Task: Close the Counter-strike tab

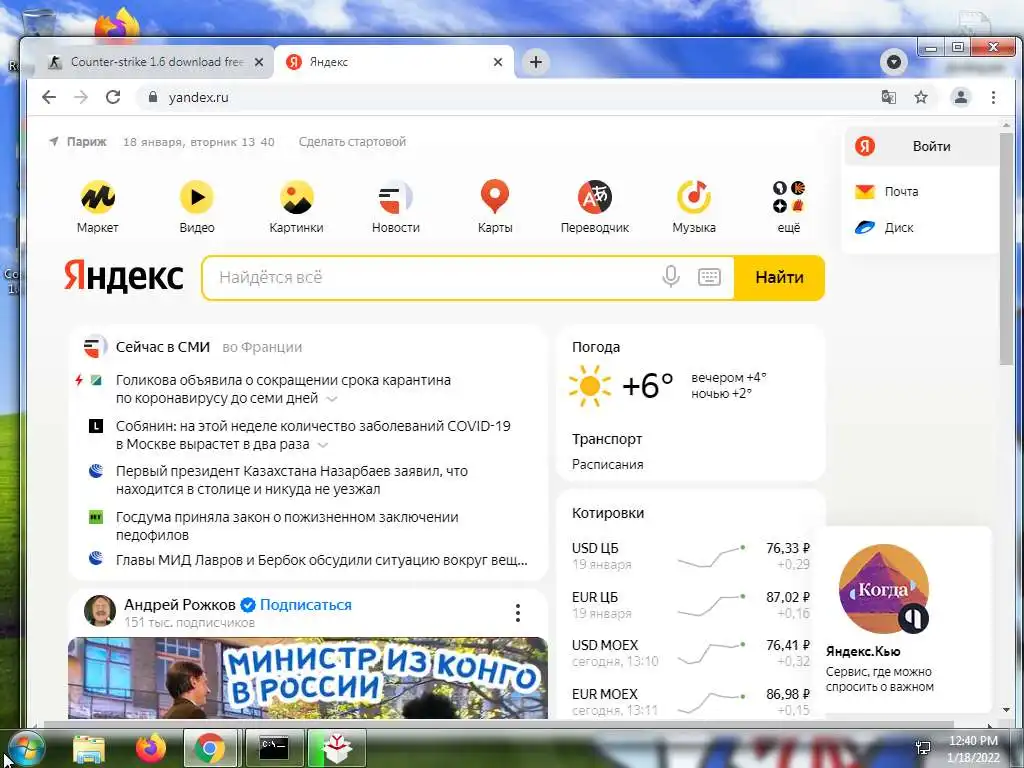Action: tap(259, 62)
